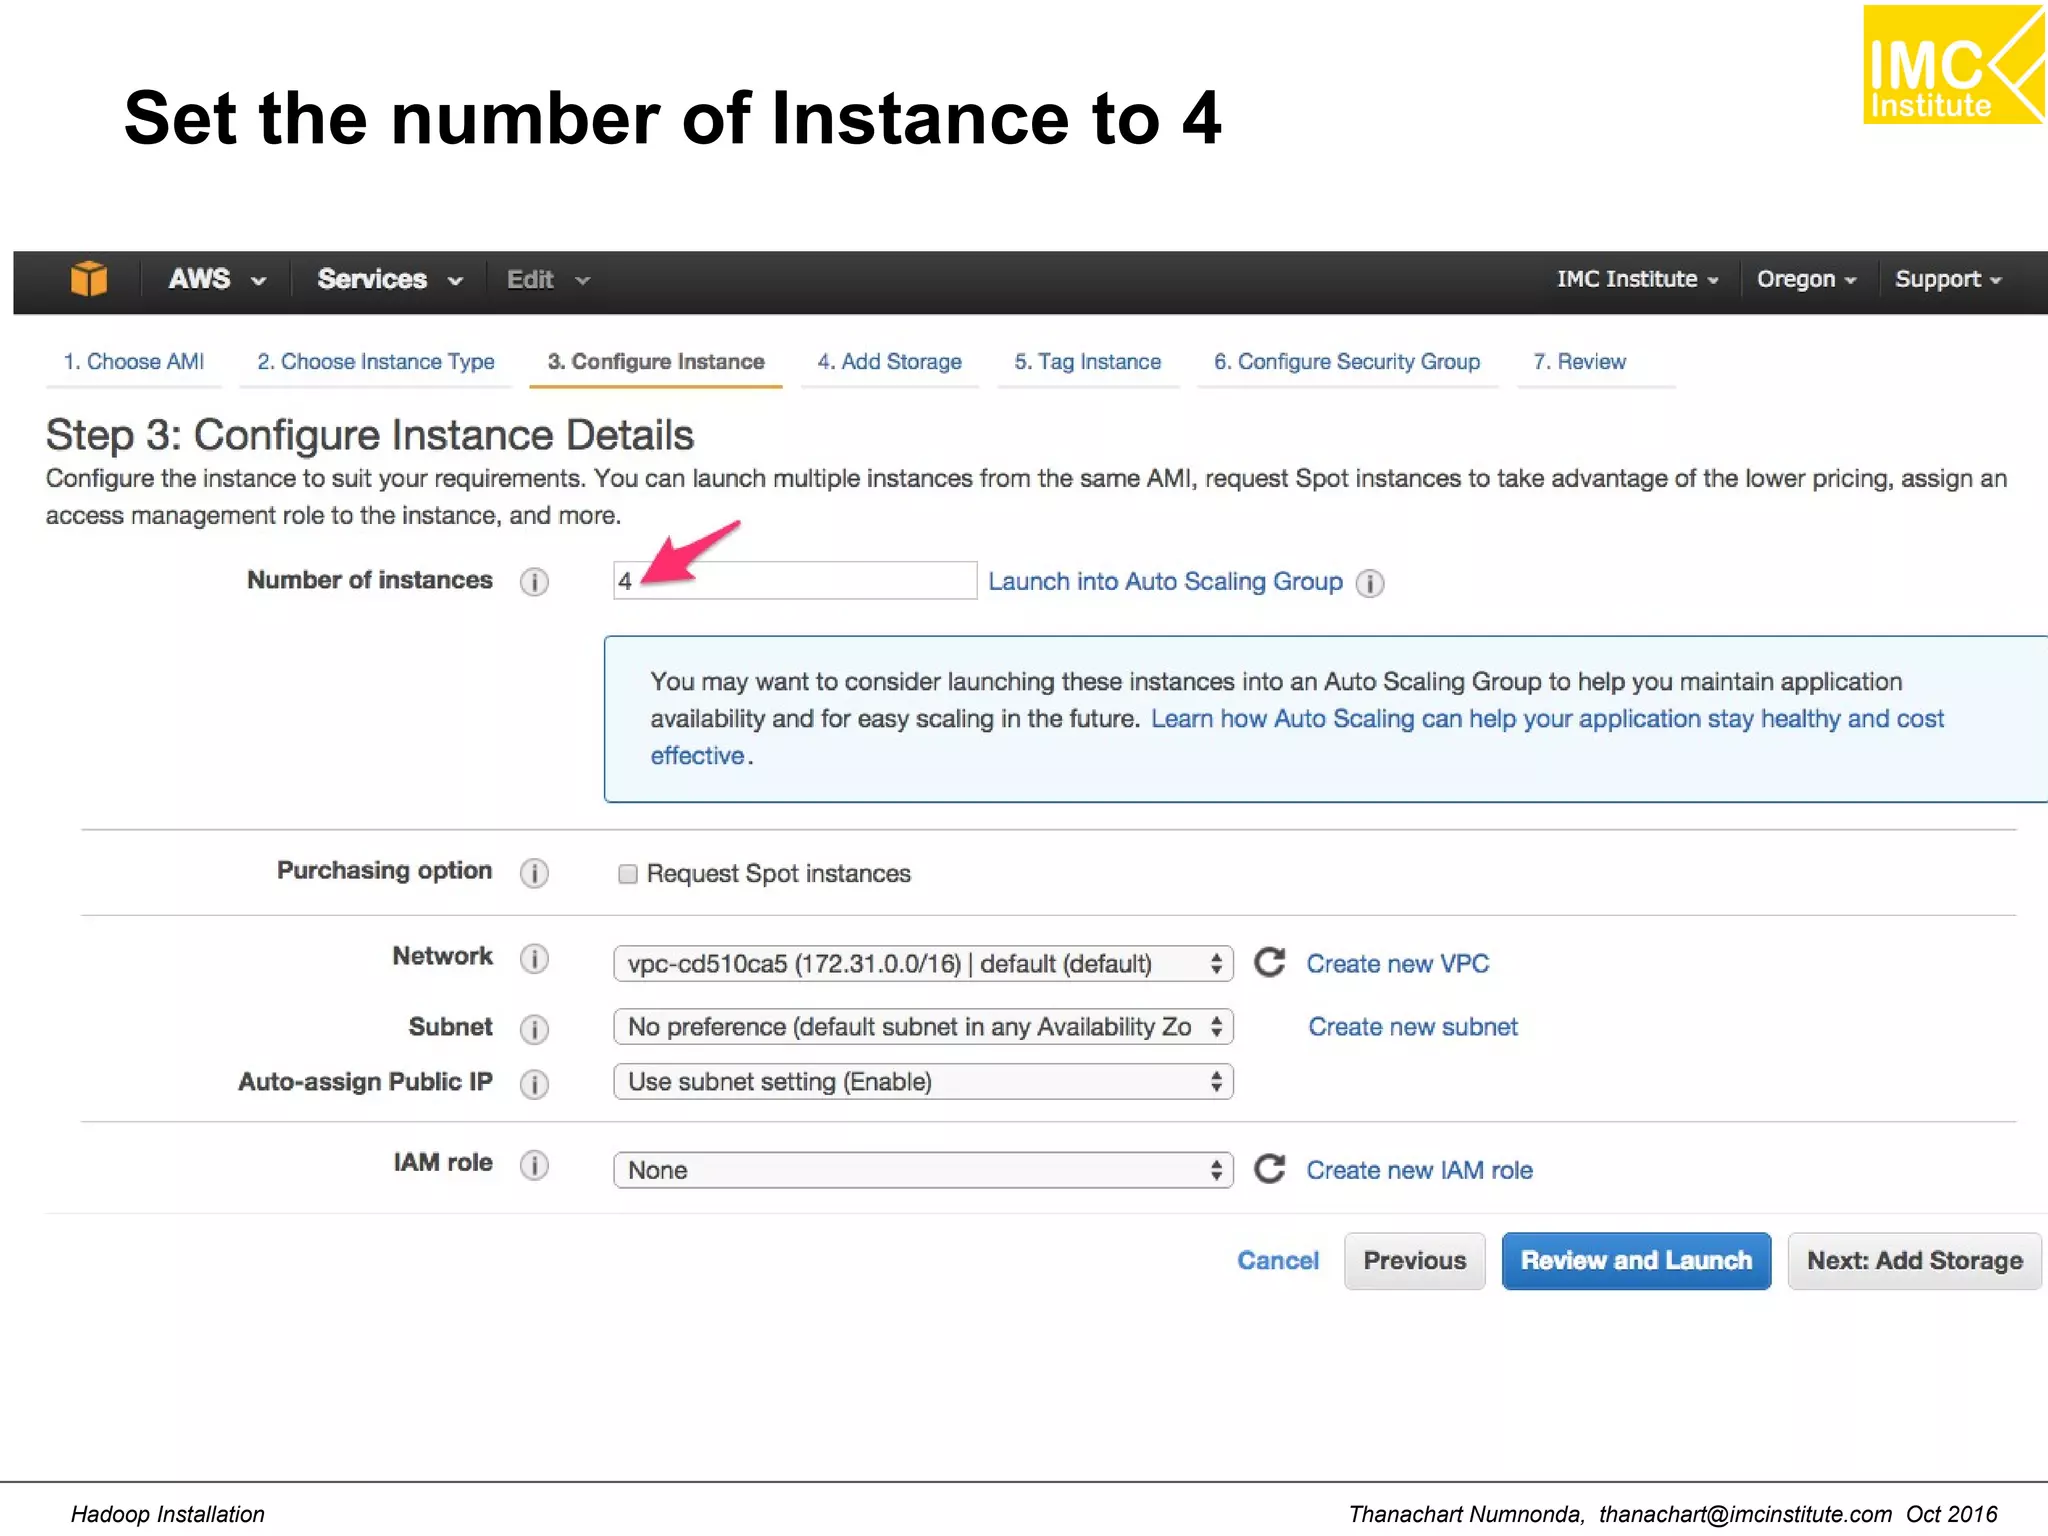Open the Auto-assign Public IP dropdown
2048x1536 pixels.
pyautogui.click(x=923, y=1082)
